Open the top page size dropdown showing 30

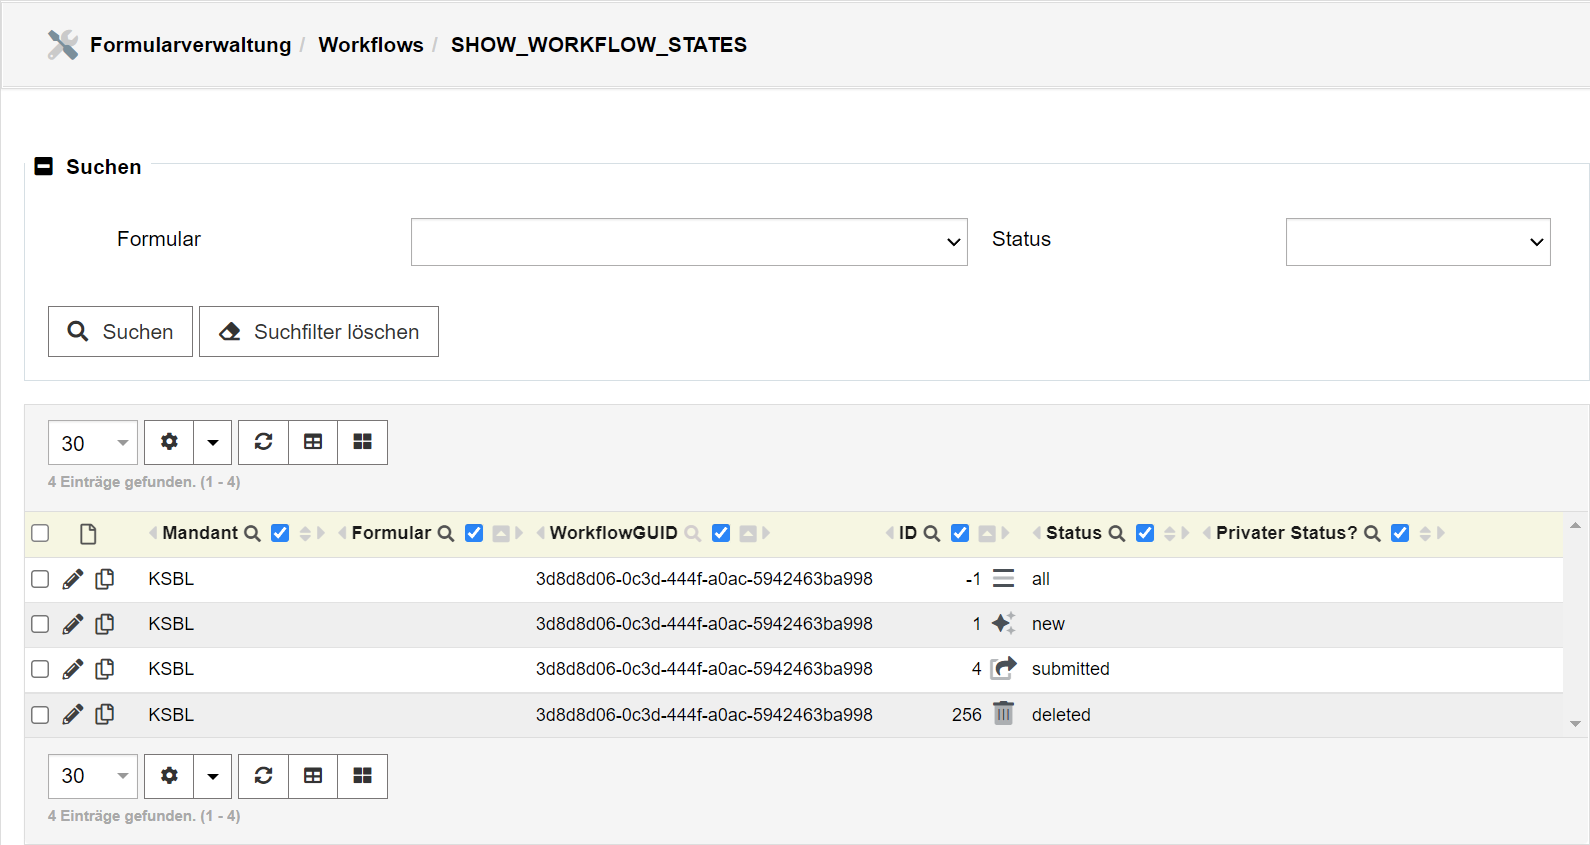pos(93,442)
